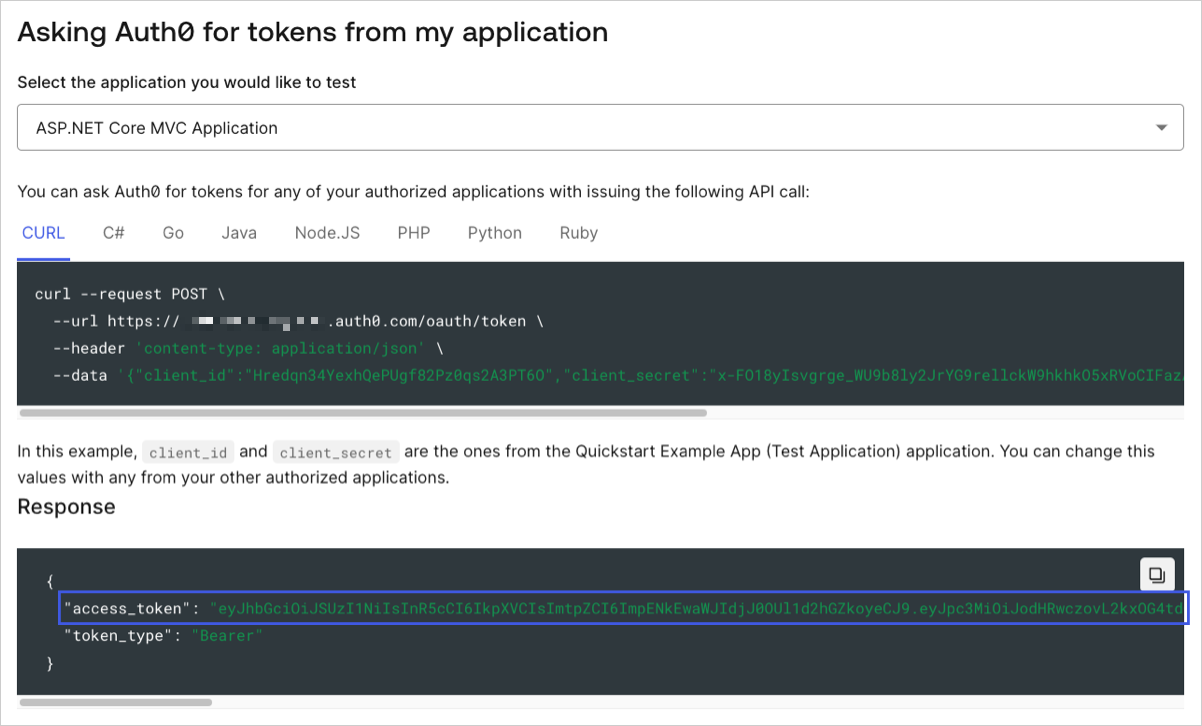Switch to the Python tab
The image size is (1202, 726).
pos(495,233)
